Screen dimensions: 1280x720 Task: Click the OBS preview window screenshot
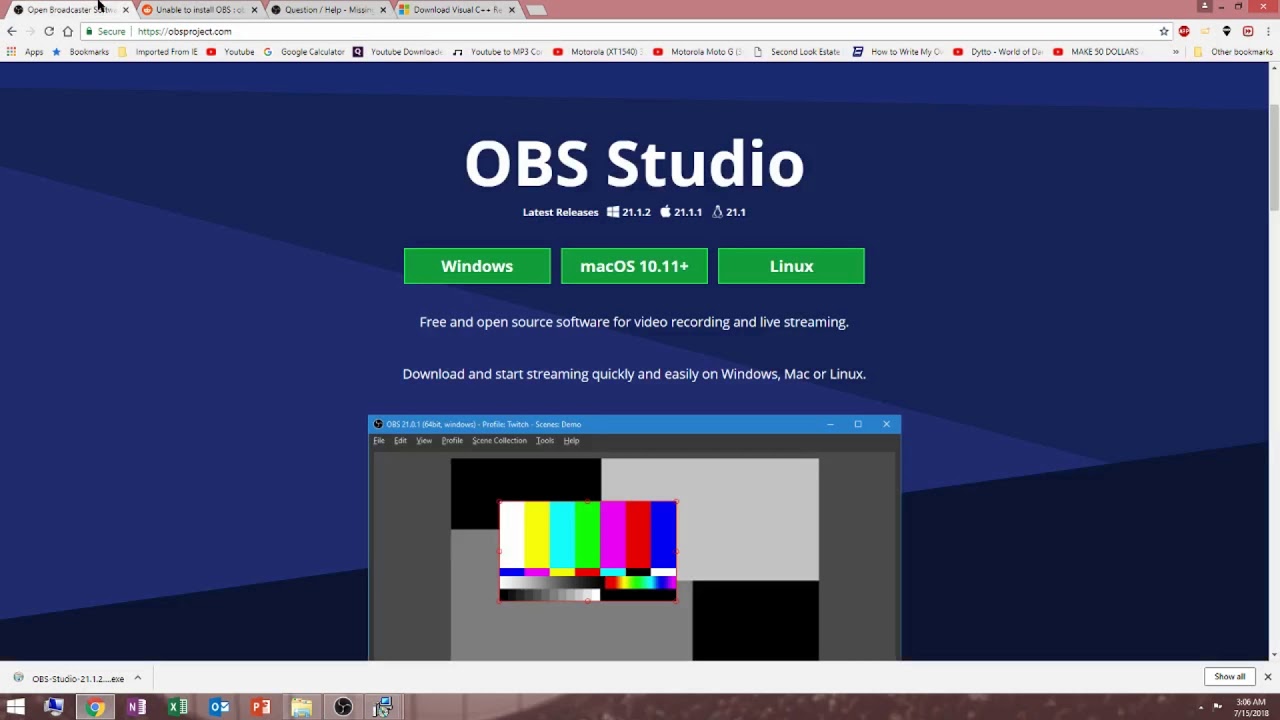(634, 538)
